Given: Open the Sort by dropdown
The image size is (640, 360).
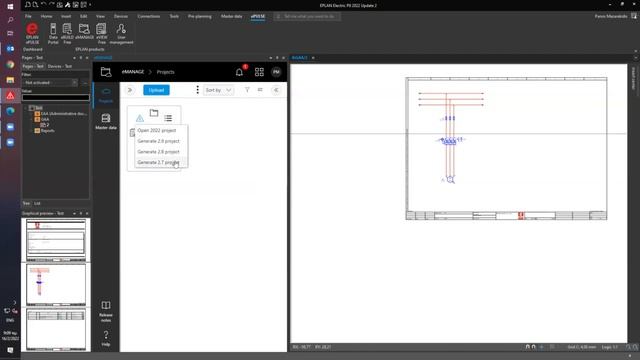Looking at the screenshot, I should [218, 90].
